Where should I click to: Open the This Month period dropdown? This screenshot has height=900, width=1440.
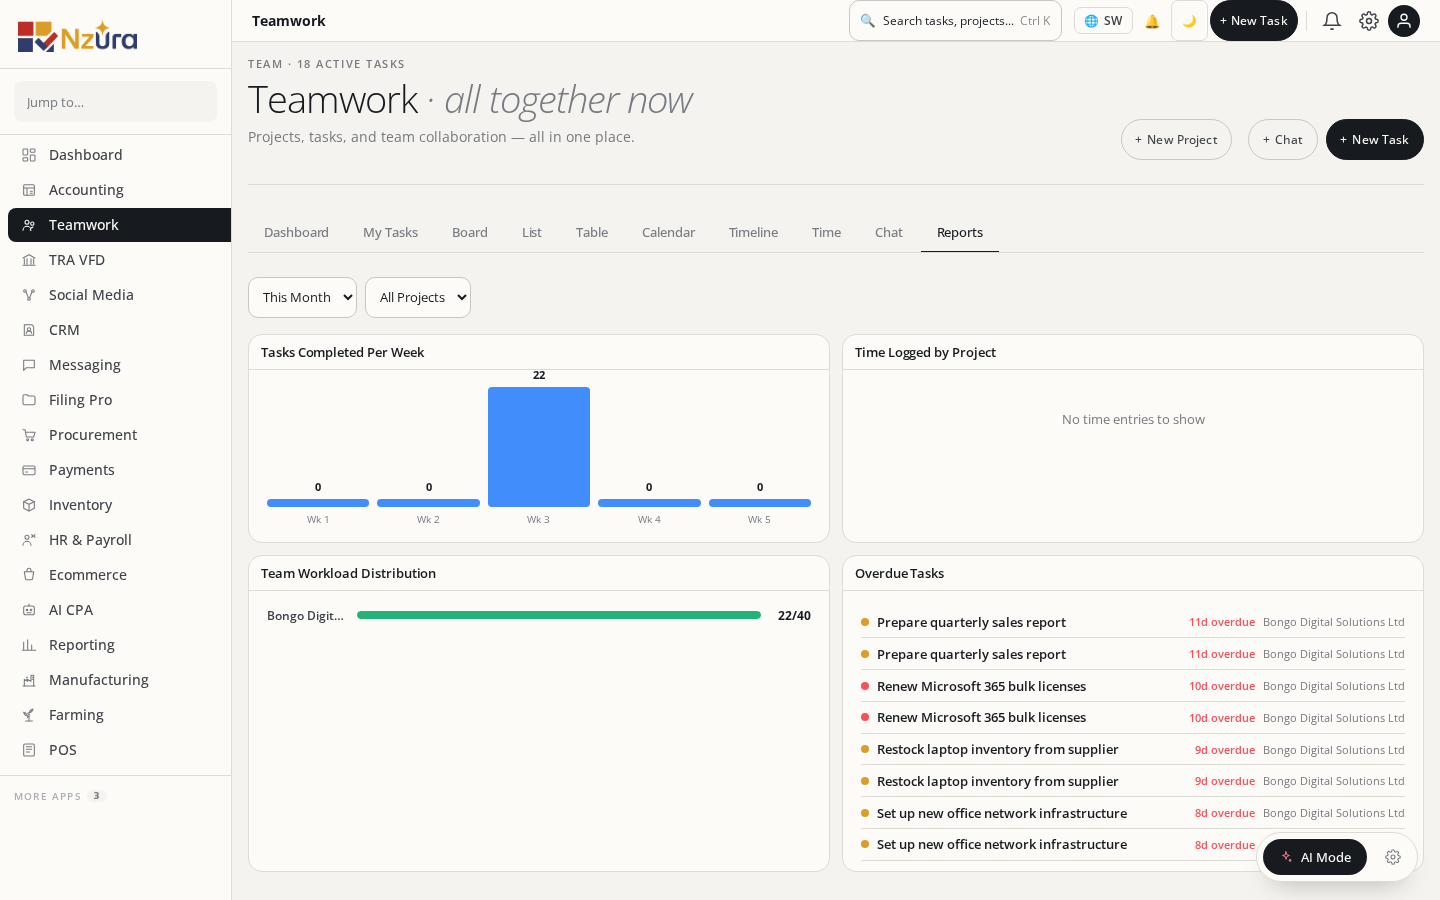[x=302, y=297]
